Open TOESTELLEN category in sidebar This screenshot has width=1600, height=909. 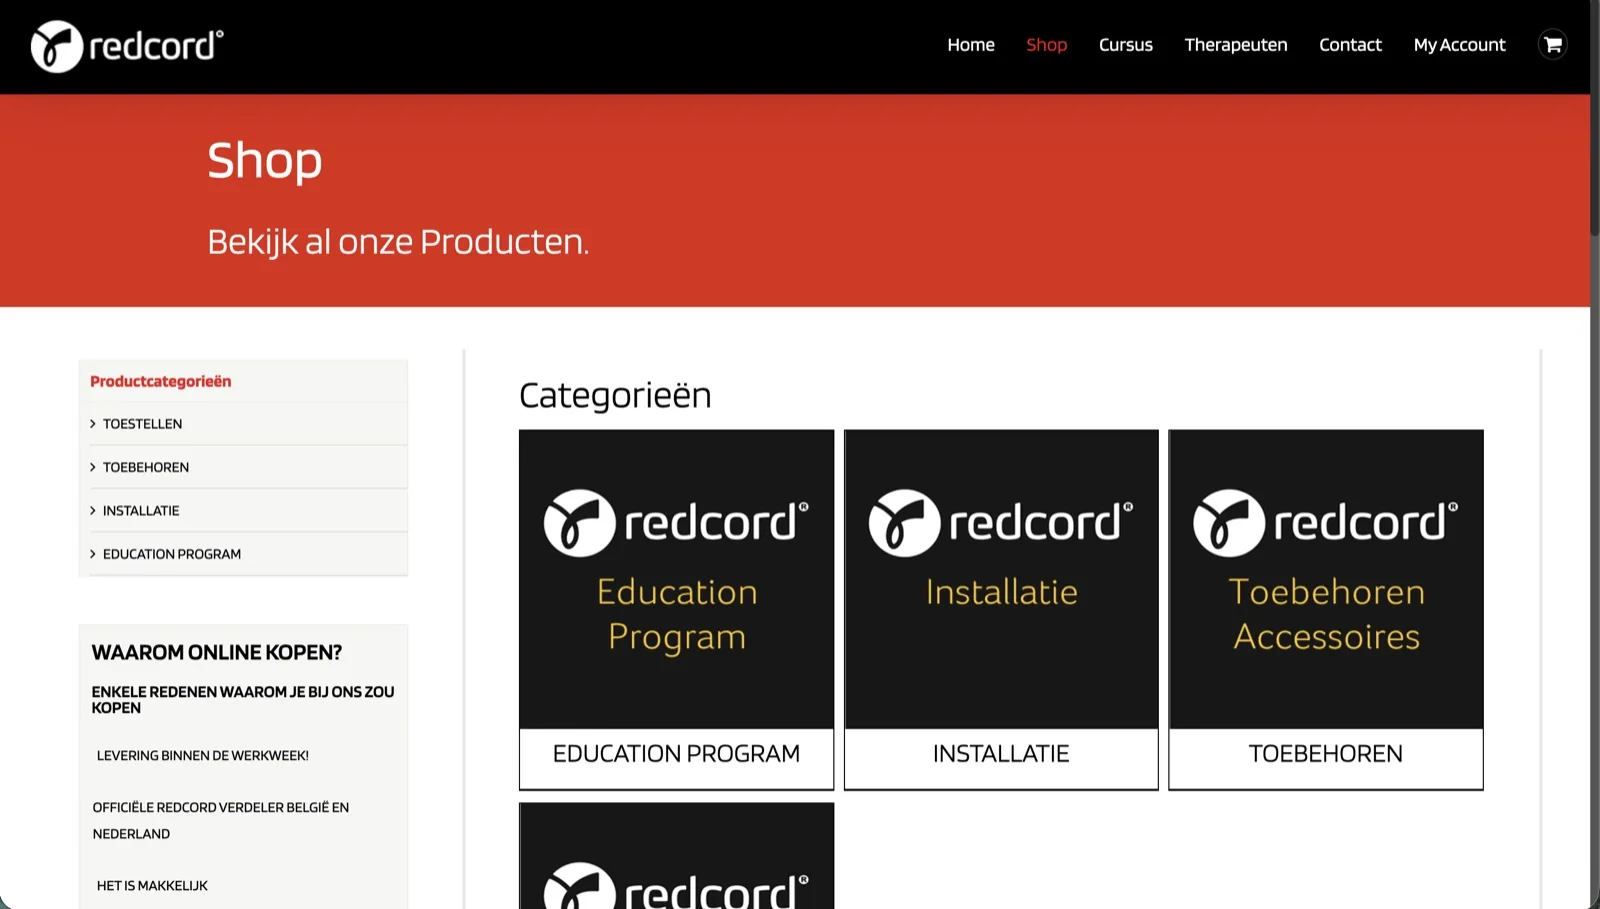click(x=142, y=424)
